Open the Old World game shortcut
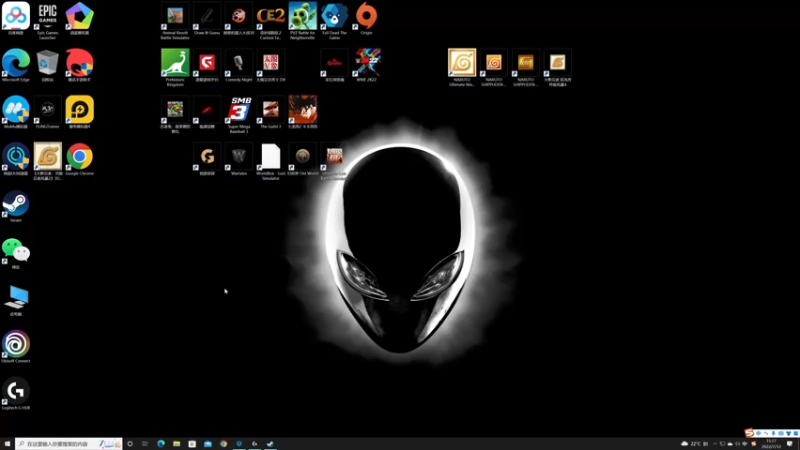The width and height of the screenshot is (800, 450). pos(303,159)
